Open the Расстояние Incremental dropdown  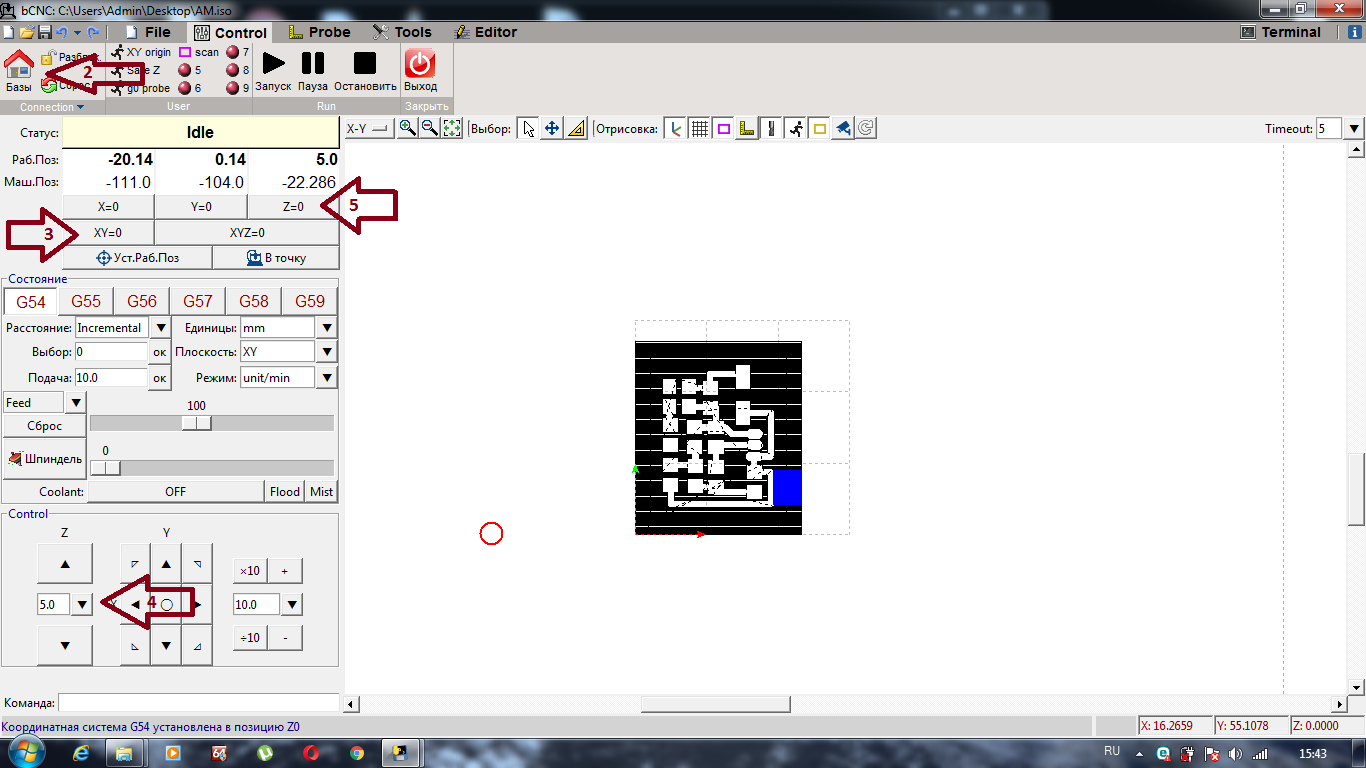pyautogui.click(x=160, y=327)
